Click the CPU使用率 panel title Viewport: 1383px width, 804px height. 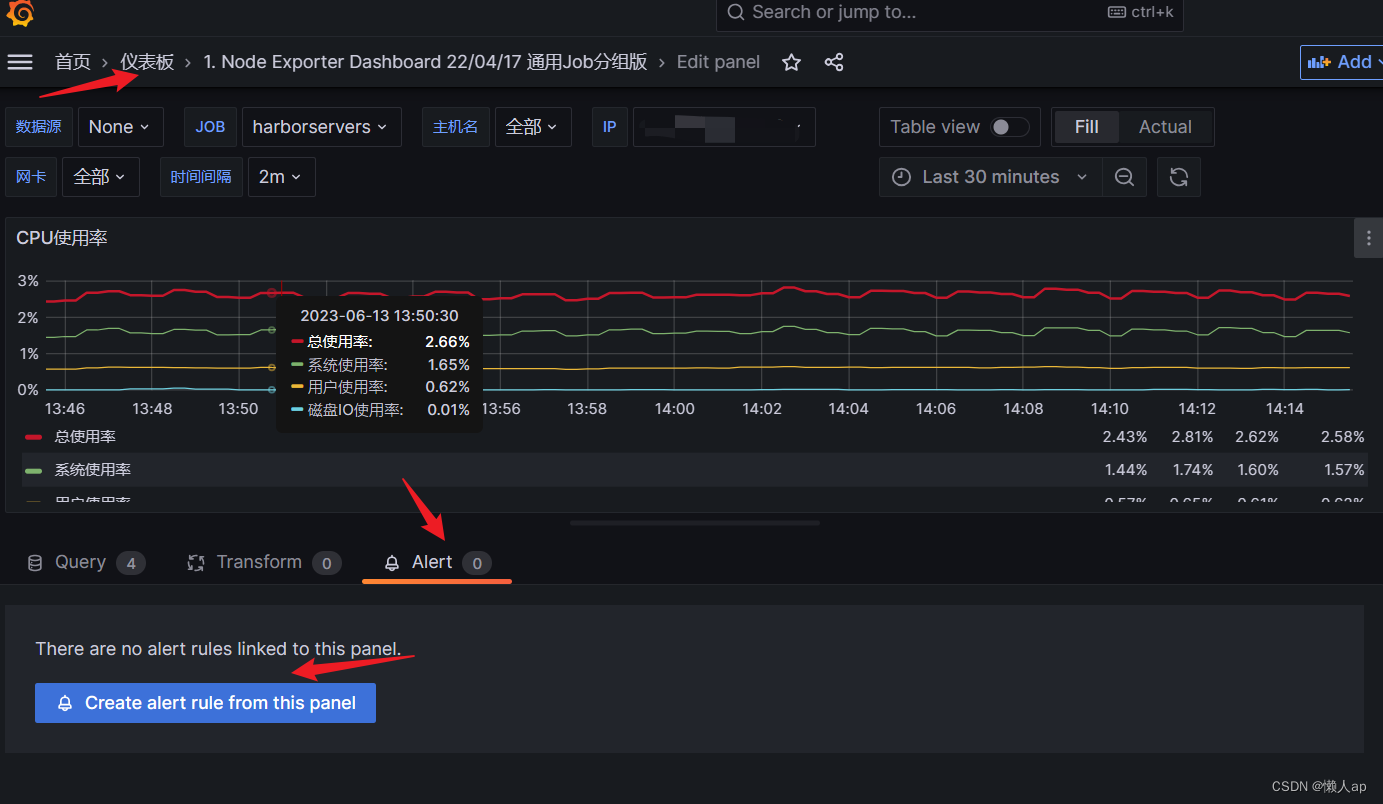[x=62, y=238]
